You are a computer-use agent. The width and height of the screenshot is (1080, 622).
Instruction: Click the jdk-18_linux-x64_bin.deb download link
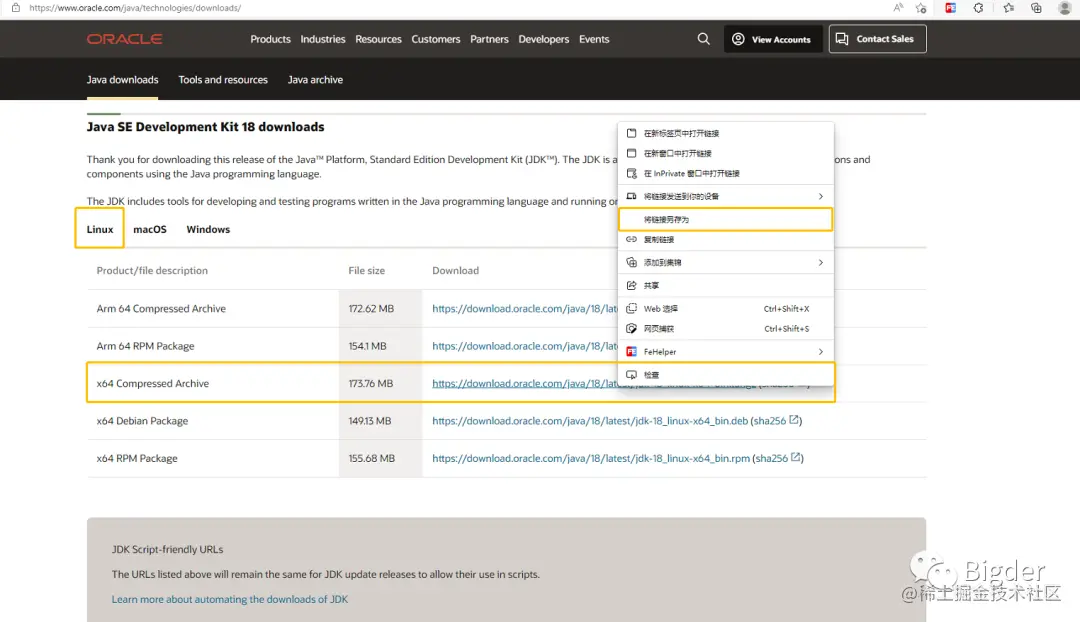[590, 421]
